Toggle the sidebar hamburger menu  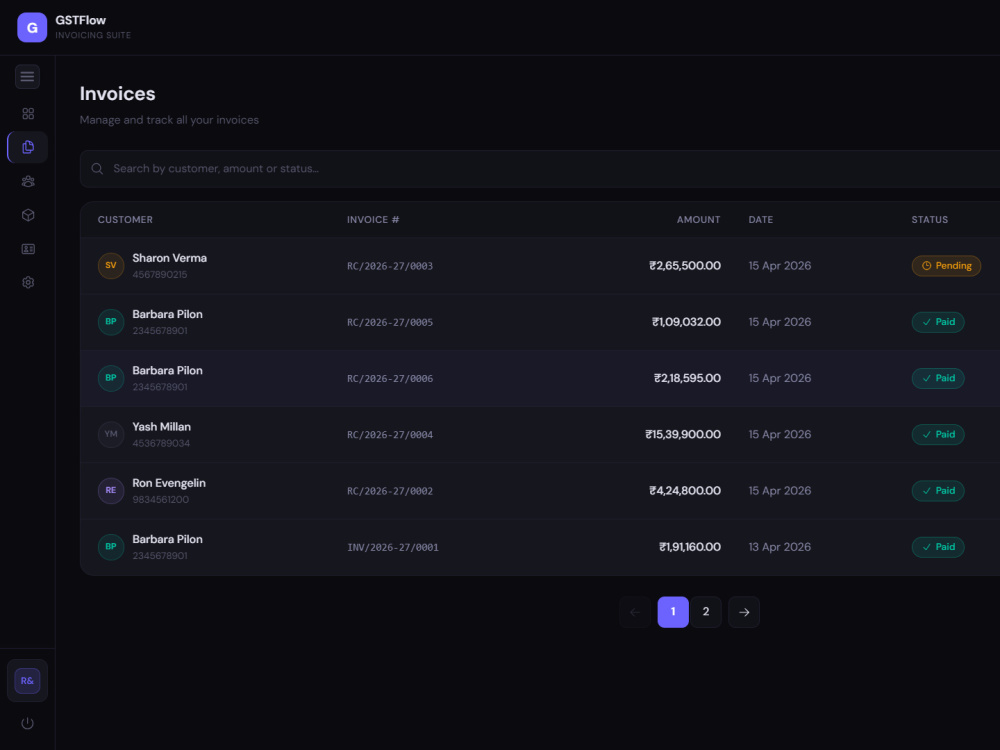pos(27,77)
